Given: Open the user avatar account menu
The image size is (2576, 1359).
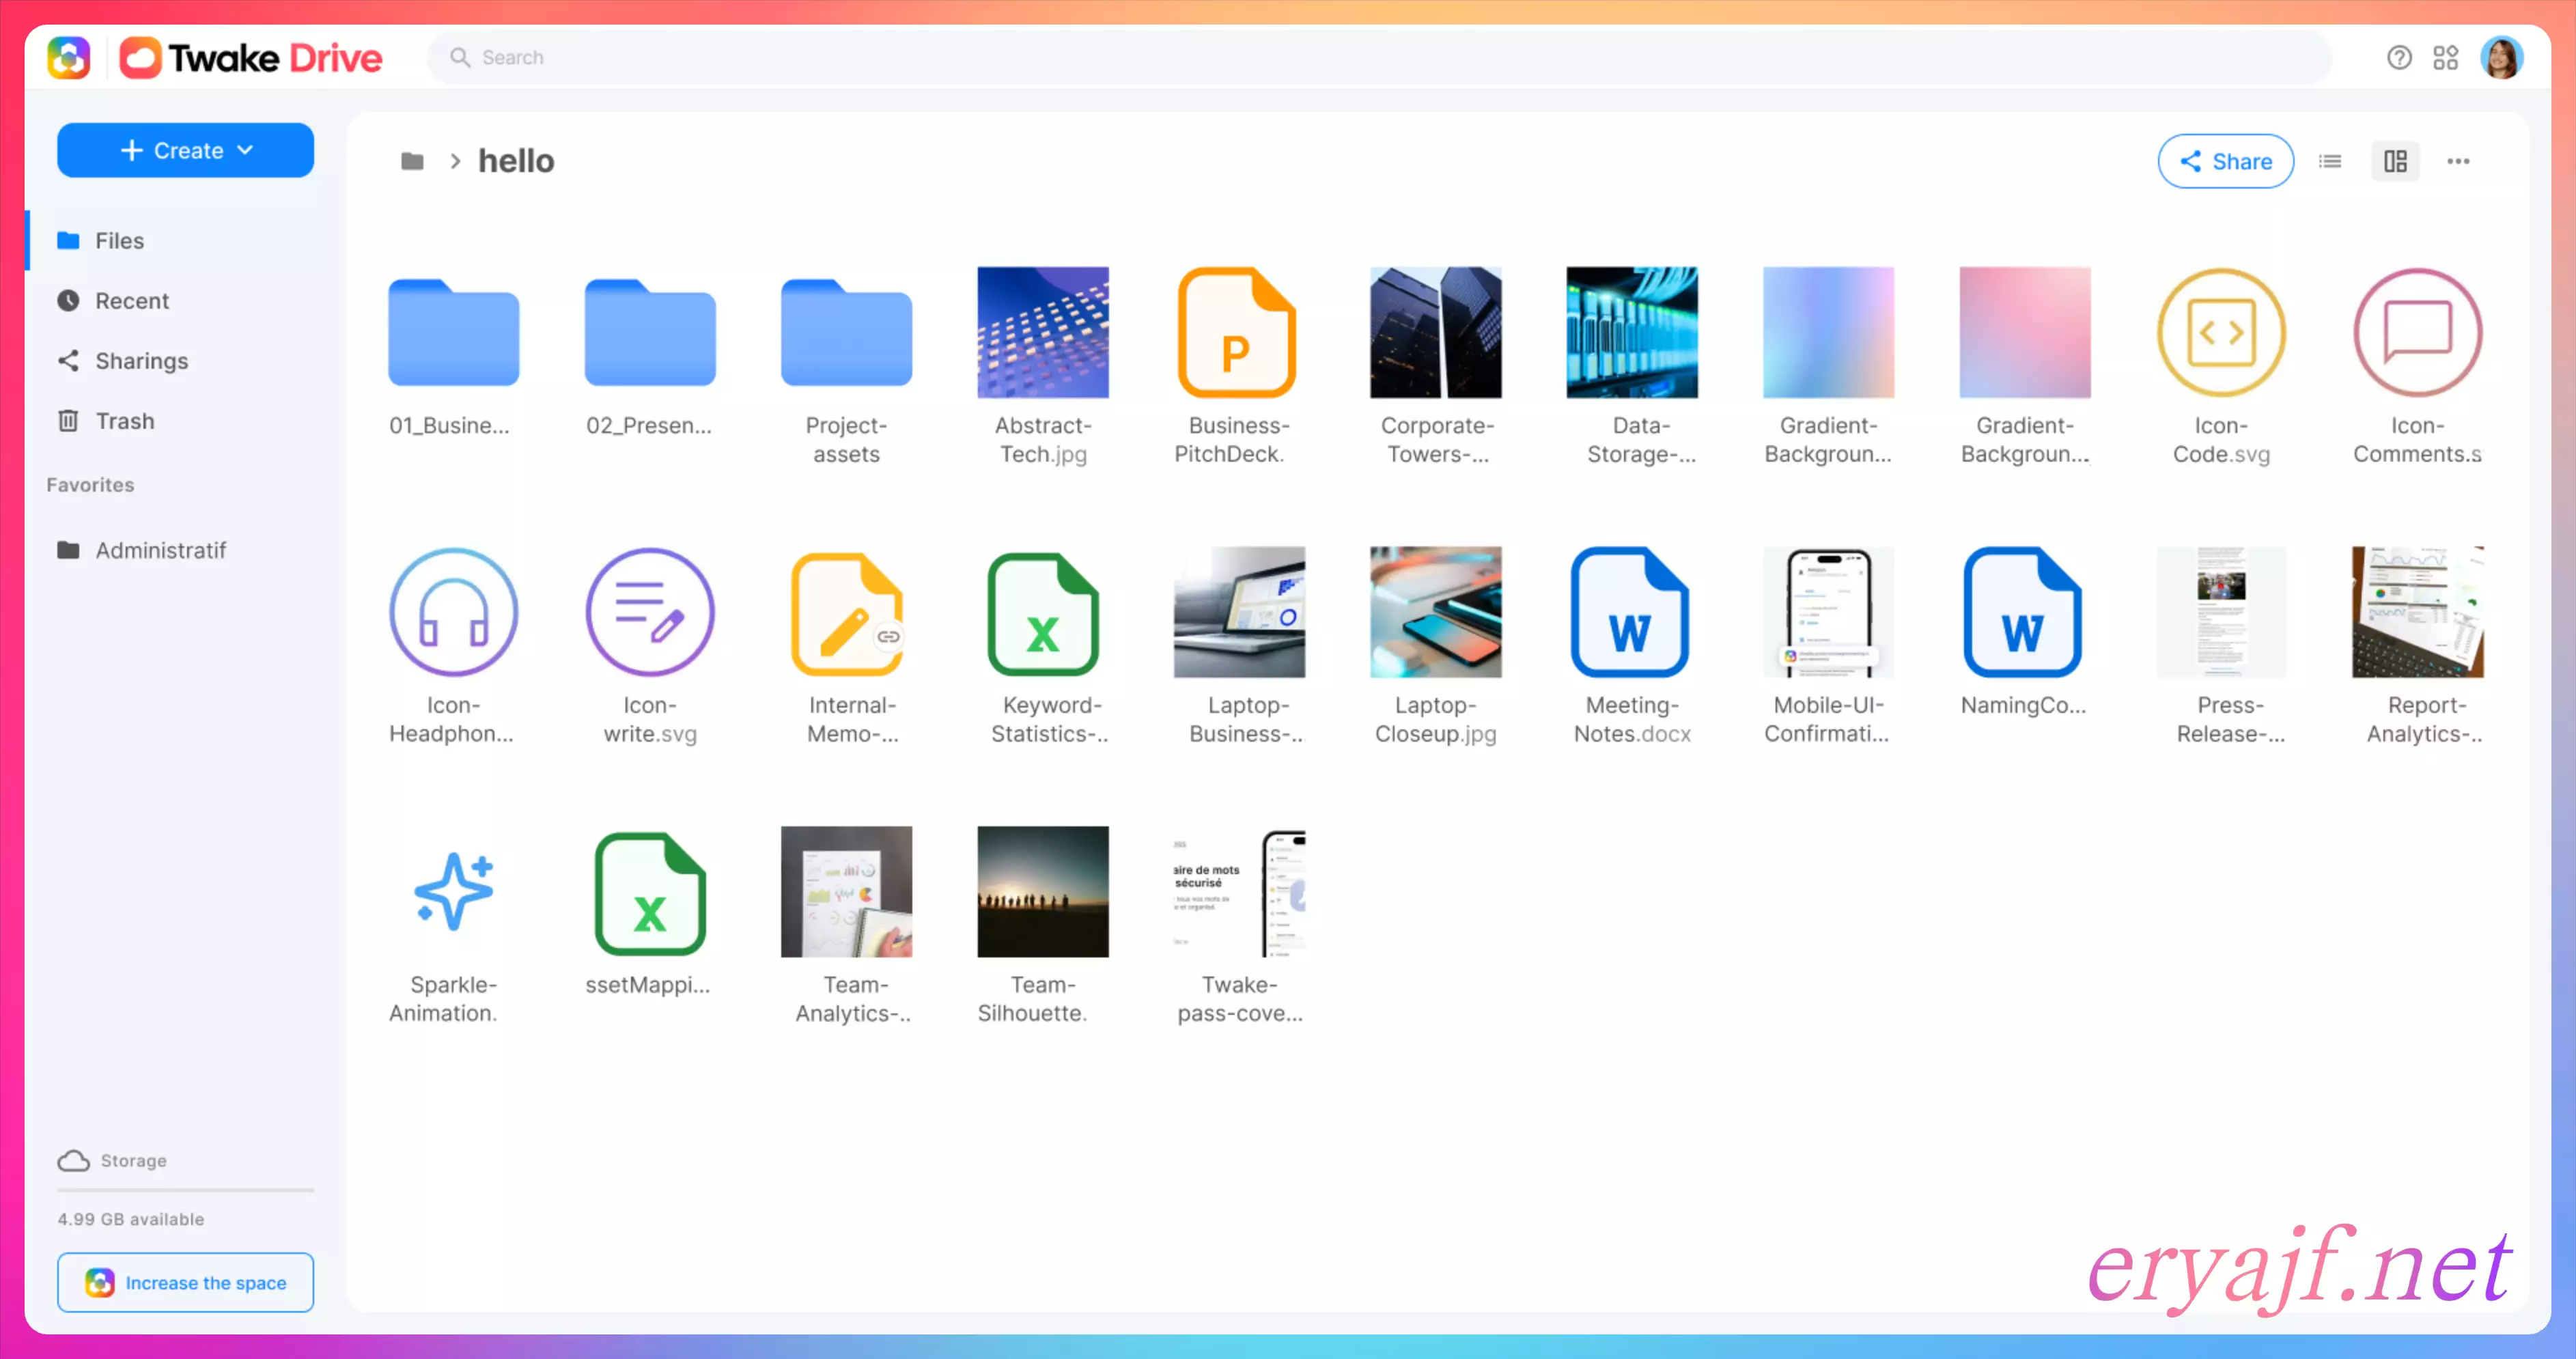Looking at the screenshot, I should click(2501, 58).
